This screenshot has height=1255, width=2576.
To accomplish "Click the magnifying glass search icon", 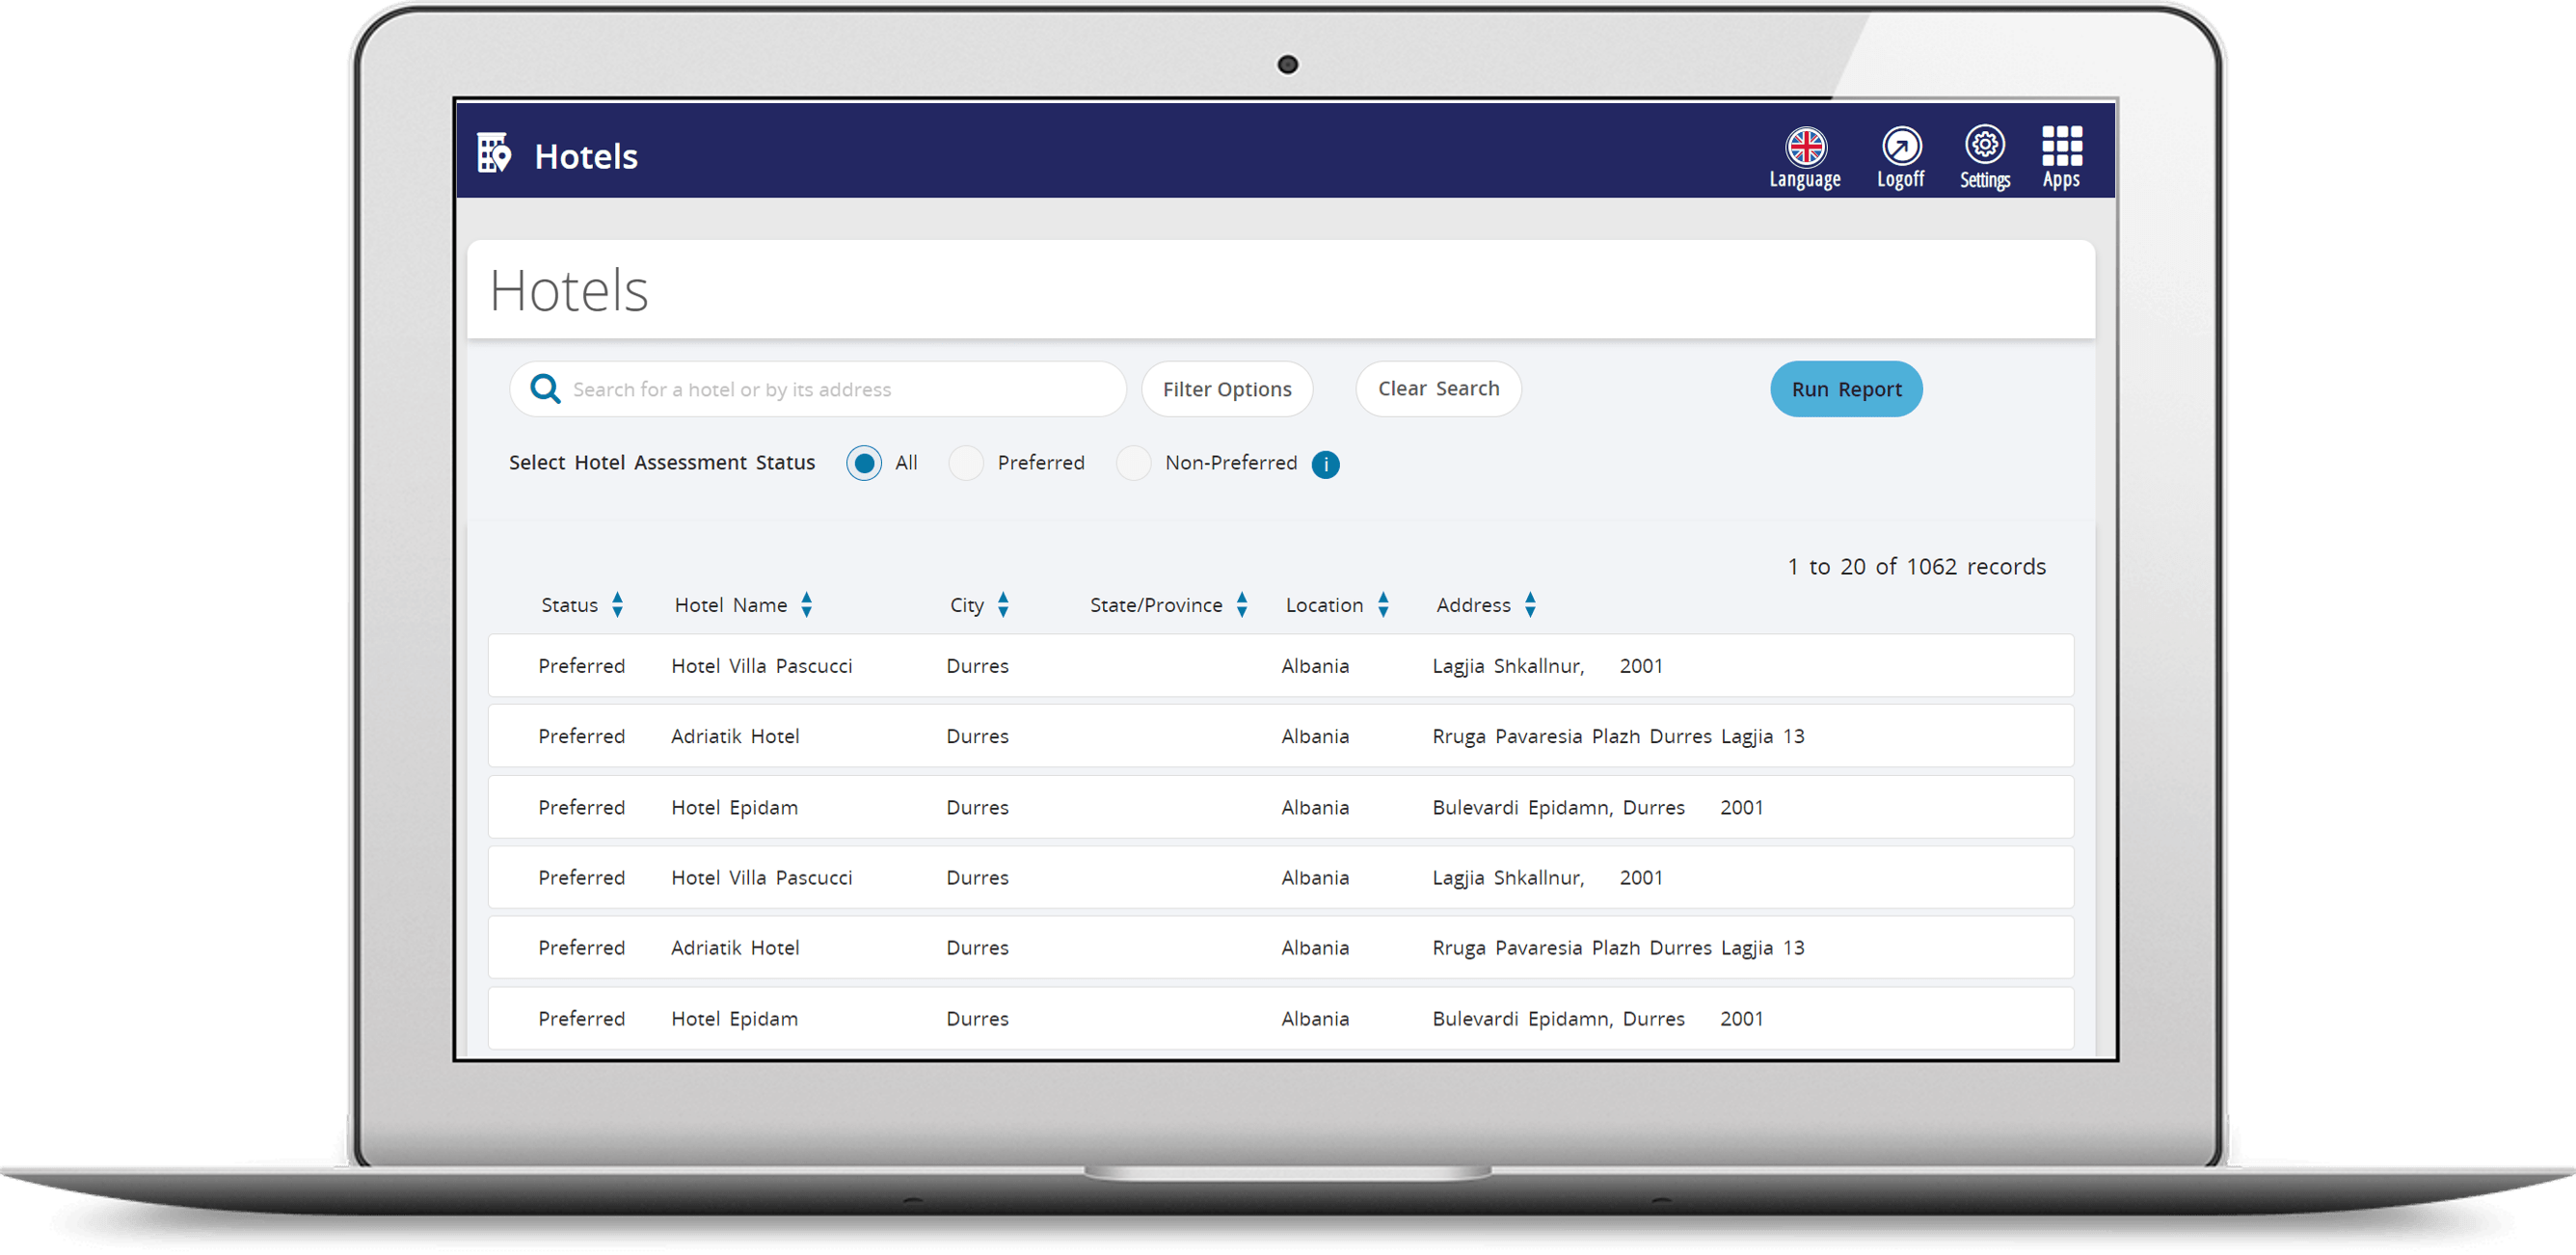I will 545,389.
